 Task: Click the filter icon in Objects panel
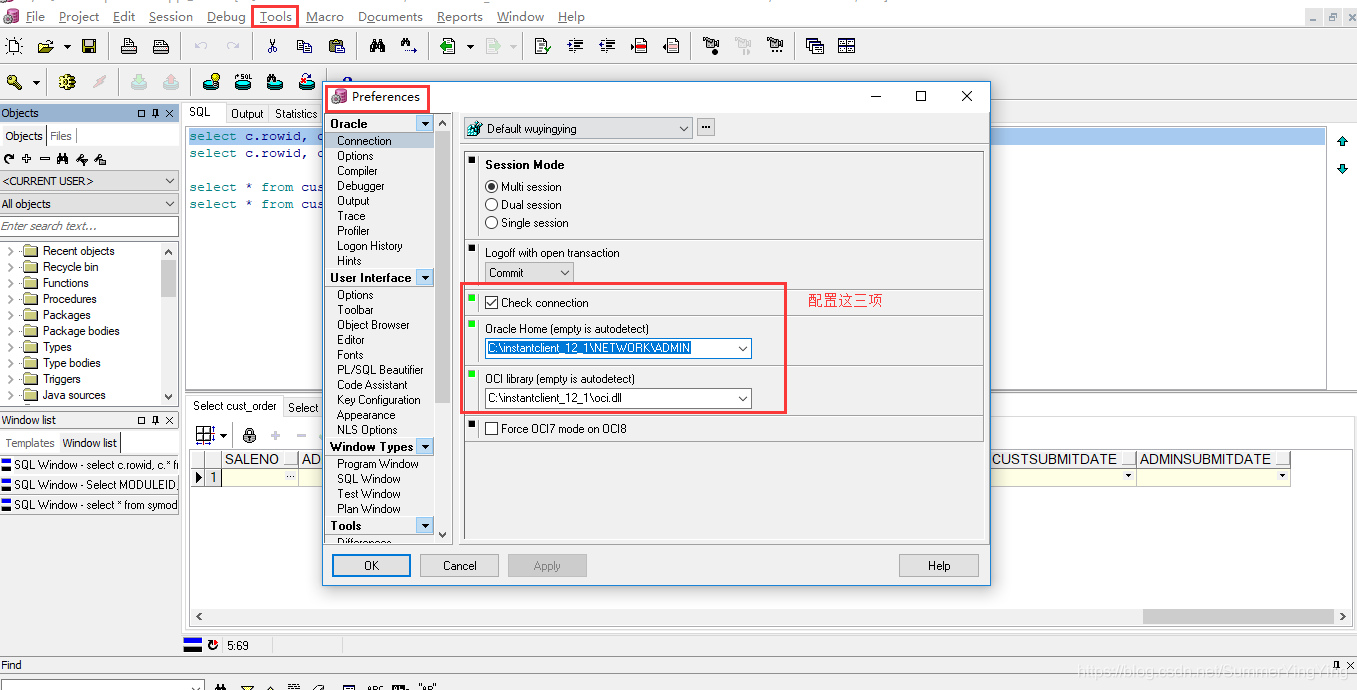pyautogui.click(x=82, y=159)
